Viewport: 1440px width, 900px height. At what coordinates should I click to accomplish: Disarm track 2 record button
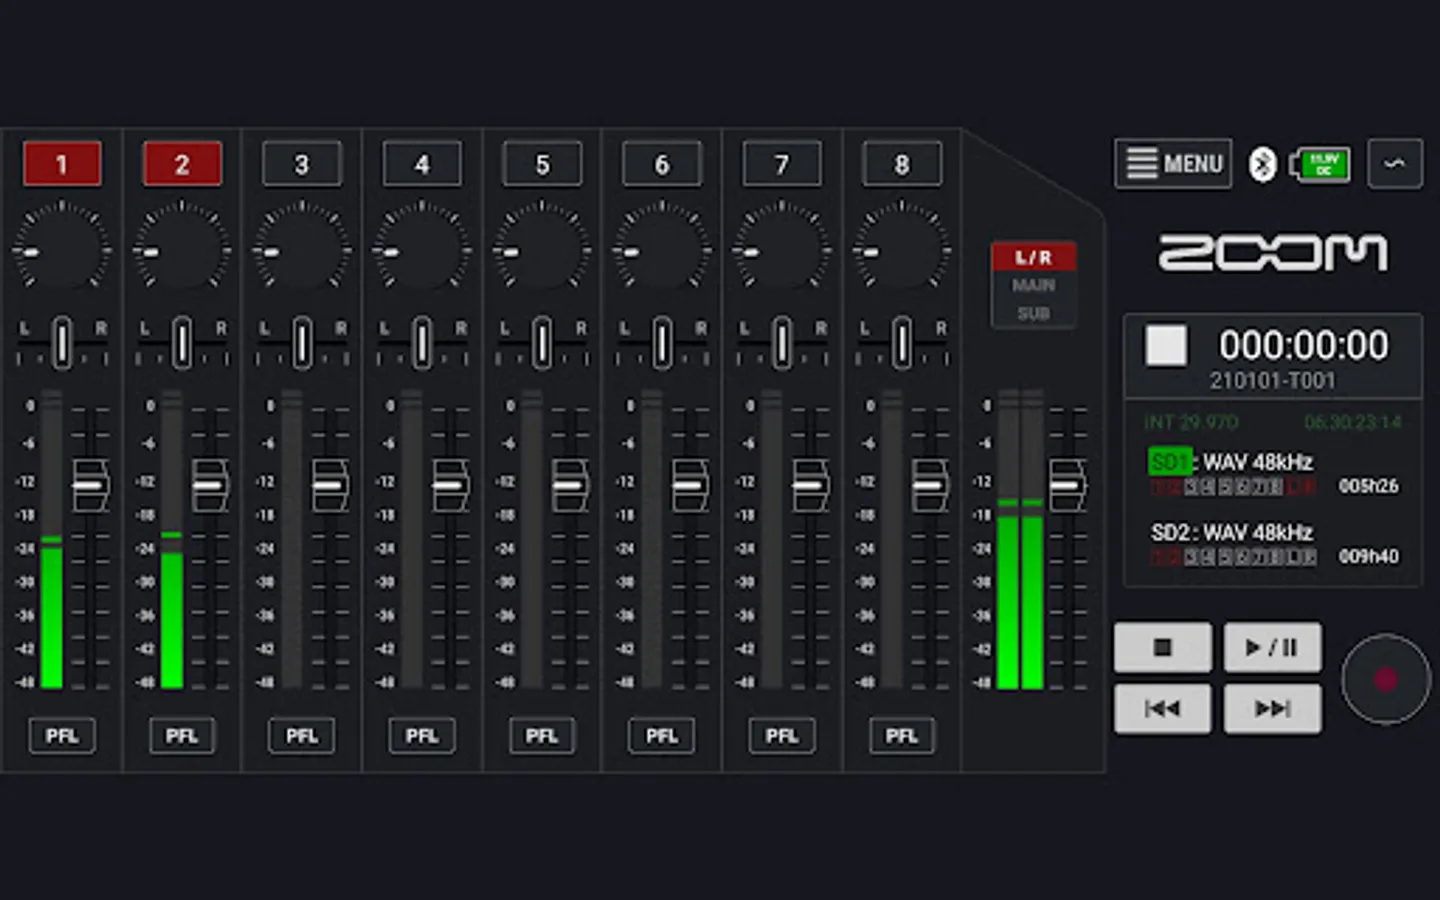182,164
